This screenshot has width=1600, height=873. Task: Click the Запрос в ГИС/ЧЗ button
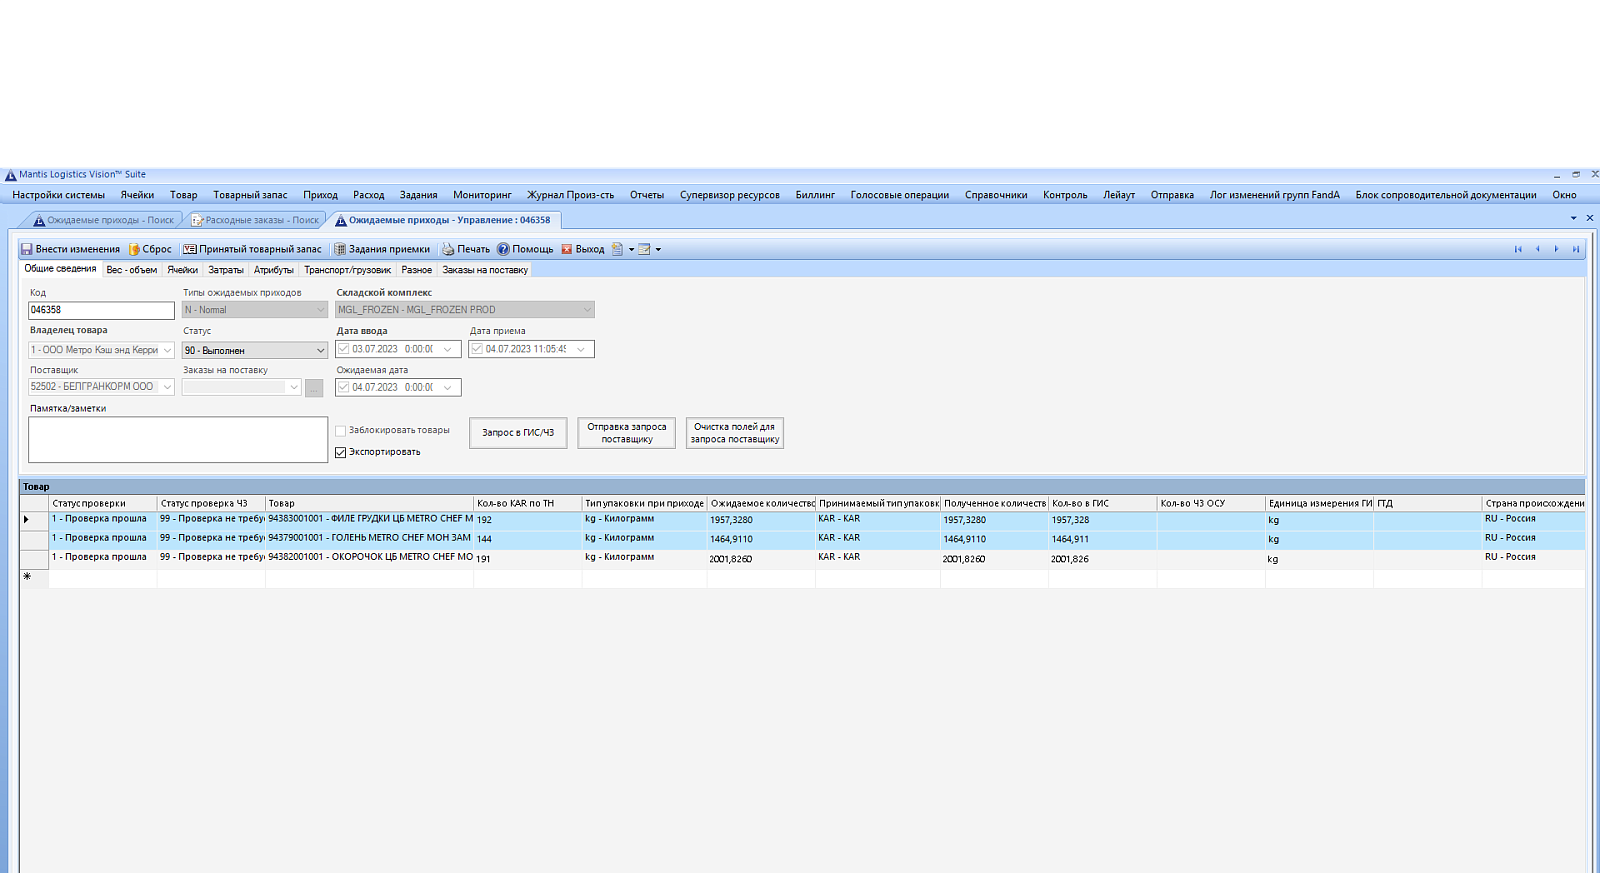tap(518, 432)
